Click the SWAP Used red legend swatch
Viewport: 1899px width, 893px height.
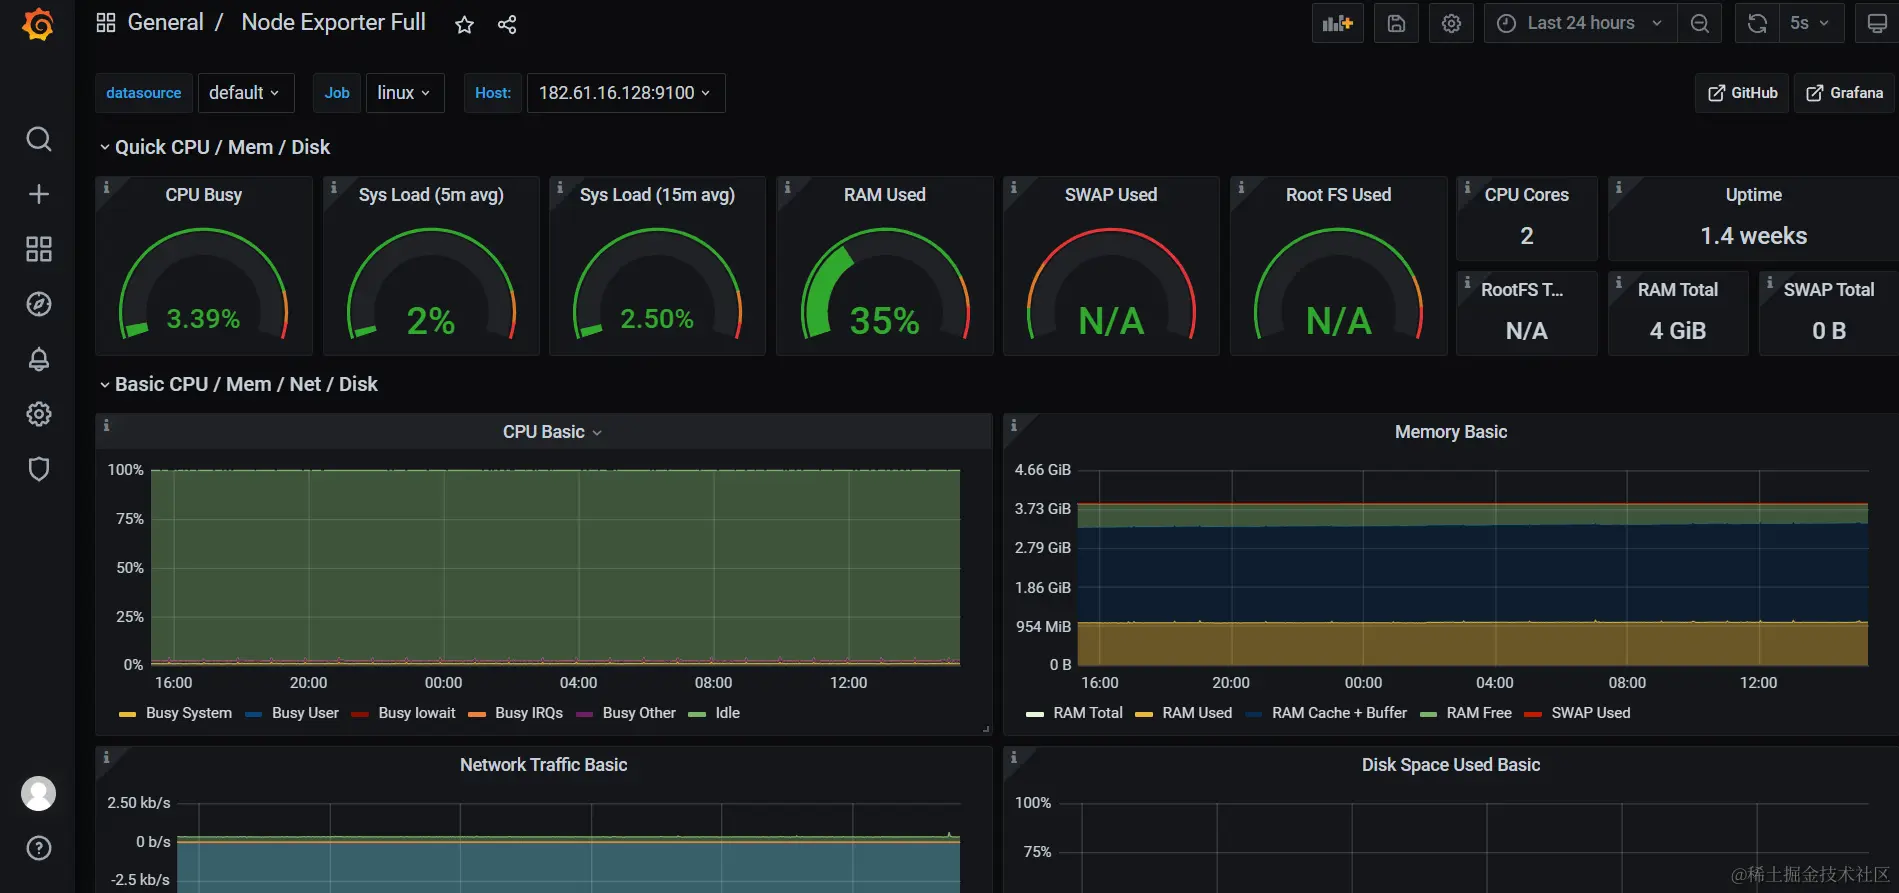[1532, 714]
